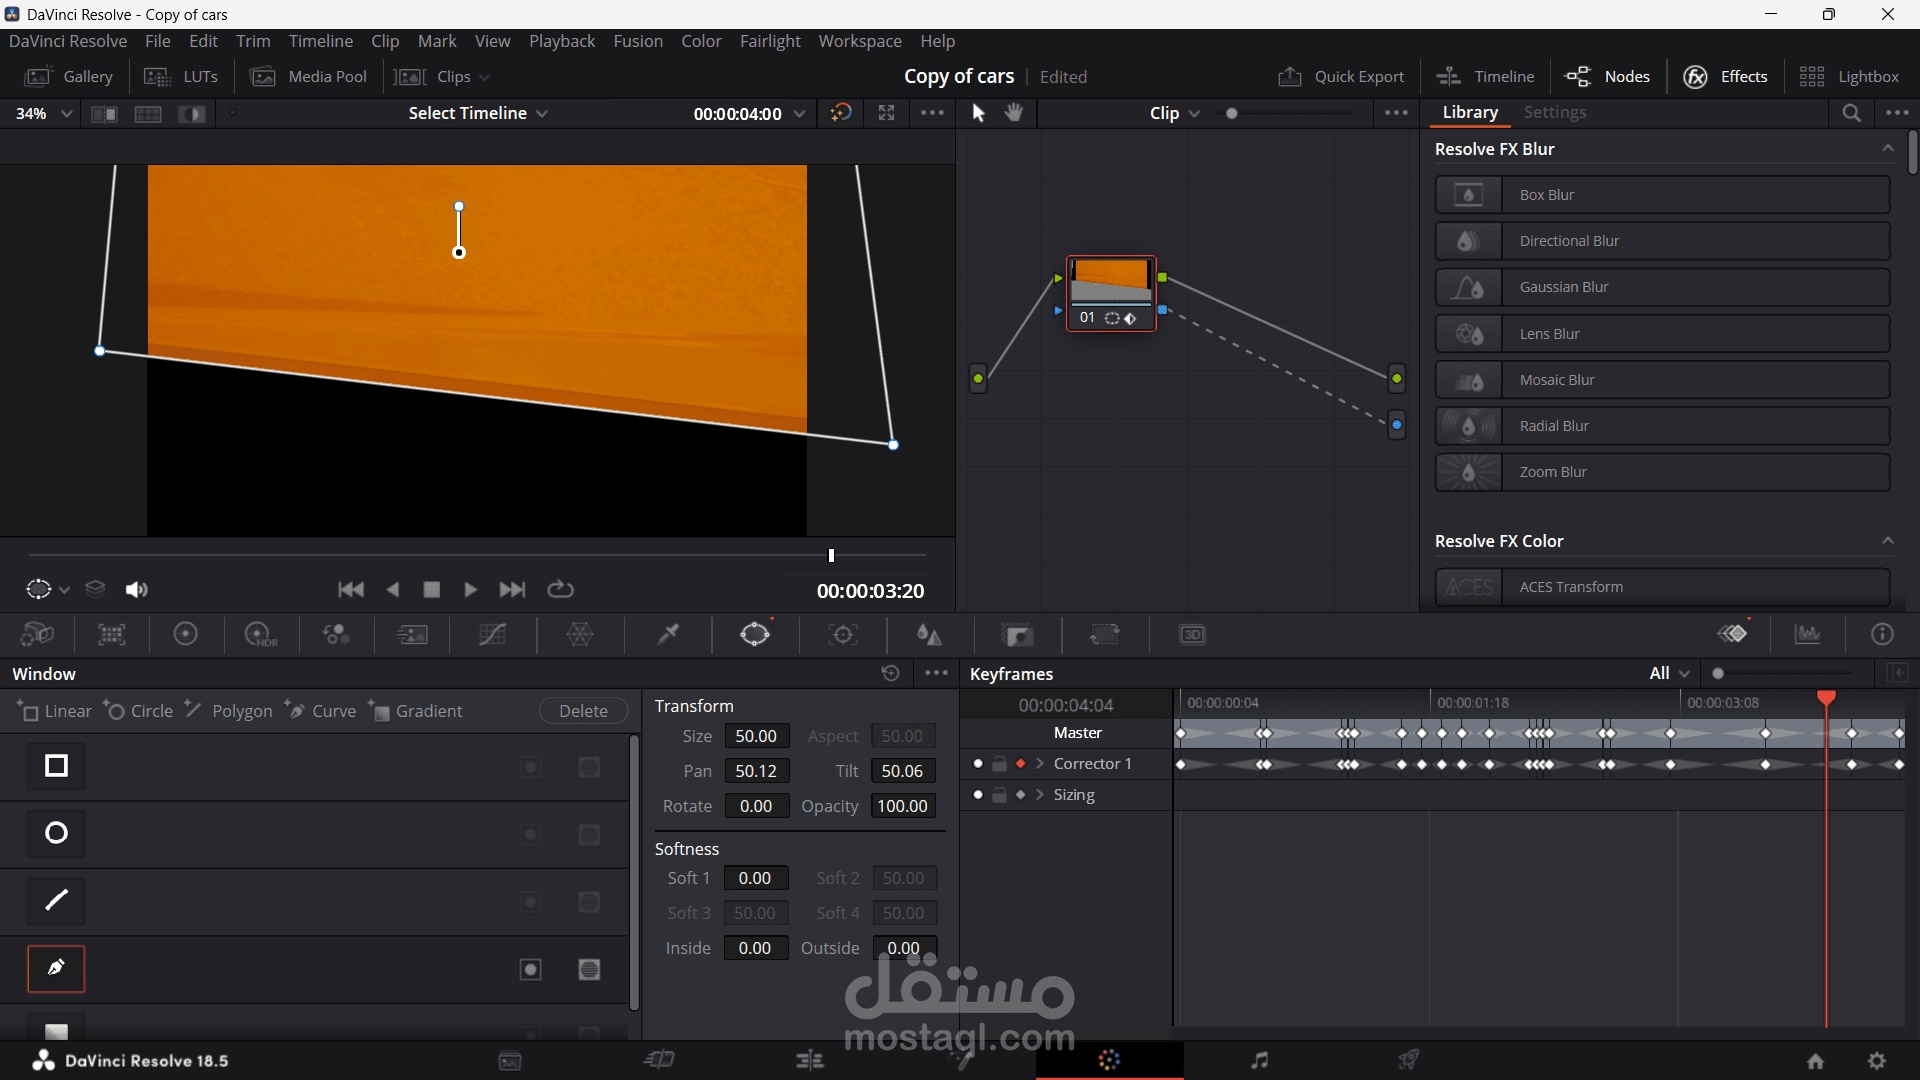Select the hand pan tool
Viewport: 1920px width, 1080px height.
tap(1014, 113)
